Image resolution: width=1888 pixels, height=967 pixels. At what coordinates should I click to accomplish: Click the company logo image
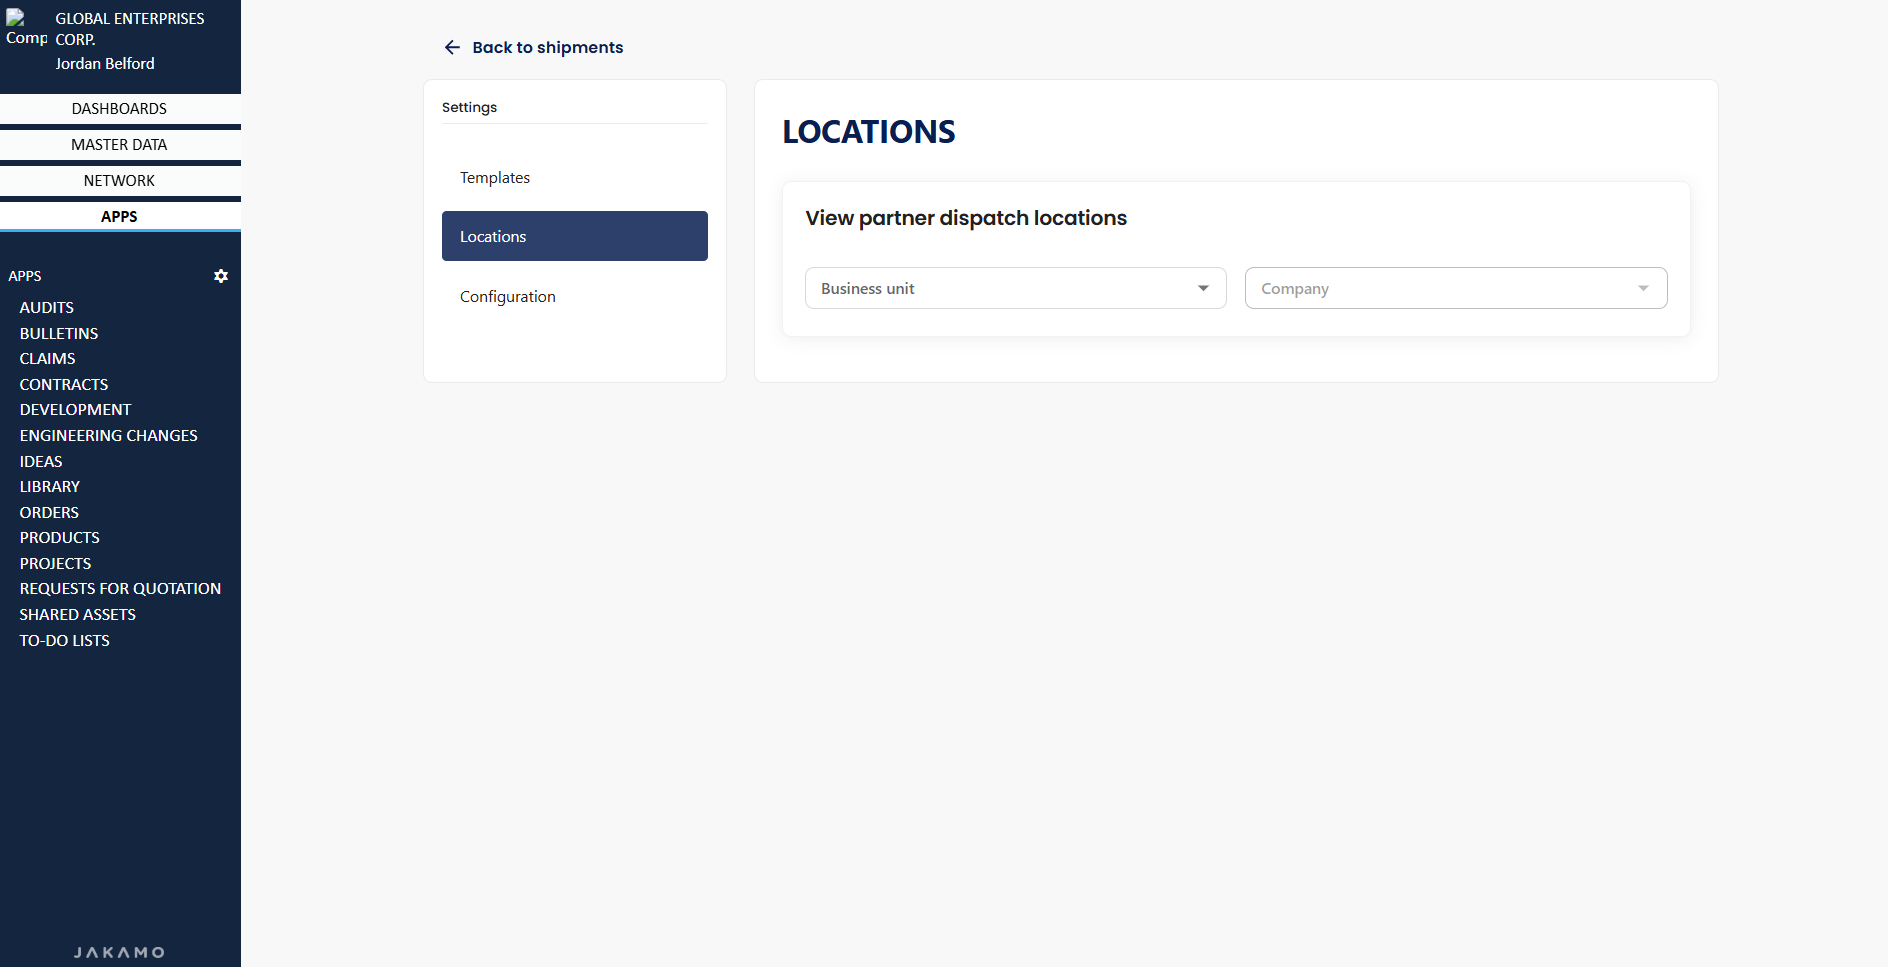coord(26,29)
